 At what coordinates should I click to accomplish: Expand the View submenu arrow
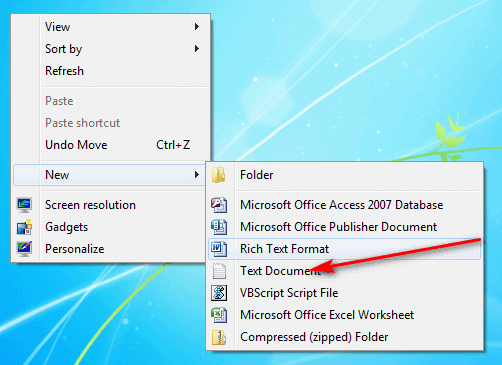point(197,27)
